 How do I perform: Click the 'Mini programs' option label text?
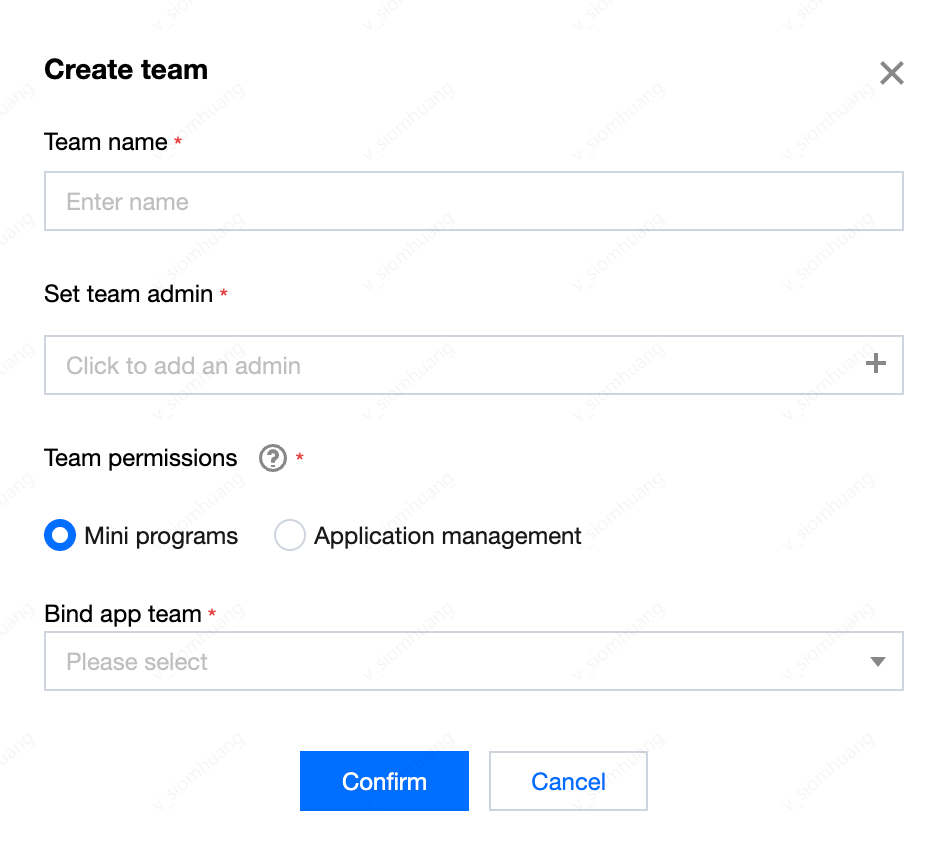tap(161, 536)
